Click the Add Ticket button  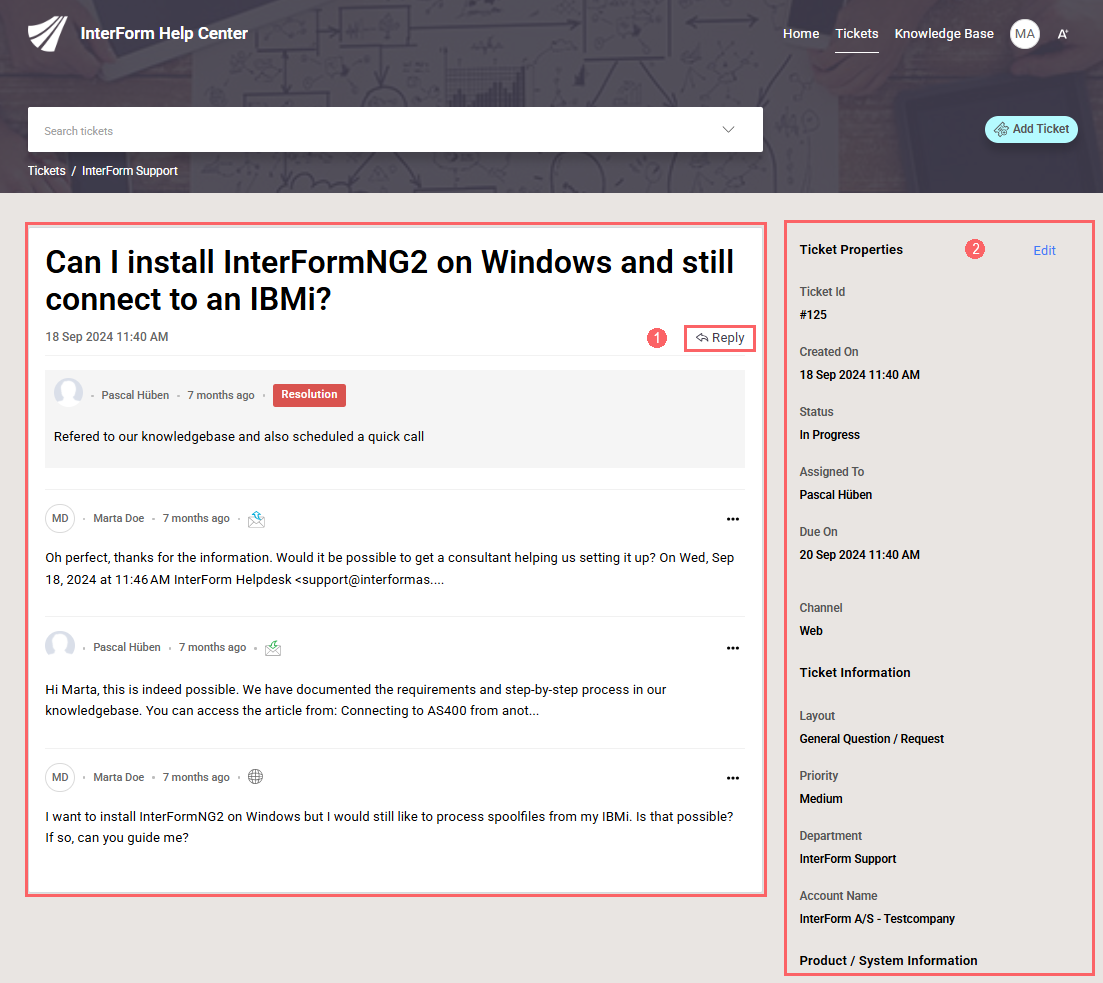pos(1031,129)
